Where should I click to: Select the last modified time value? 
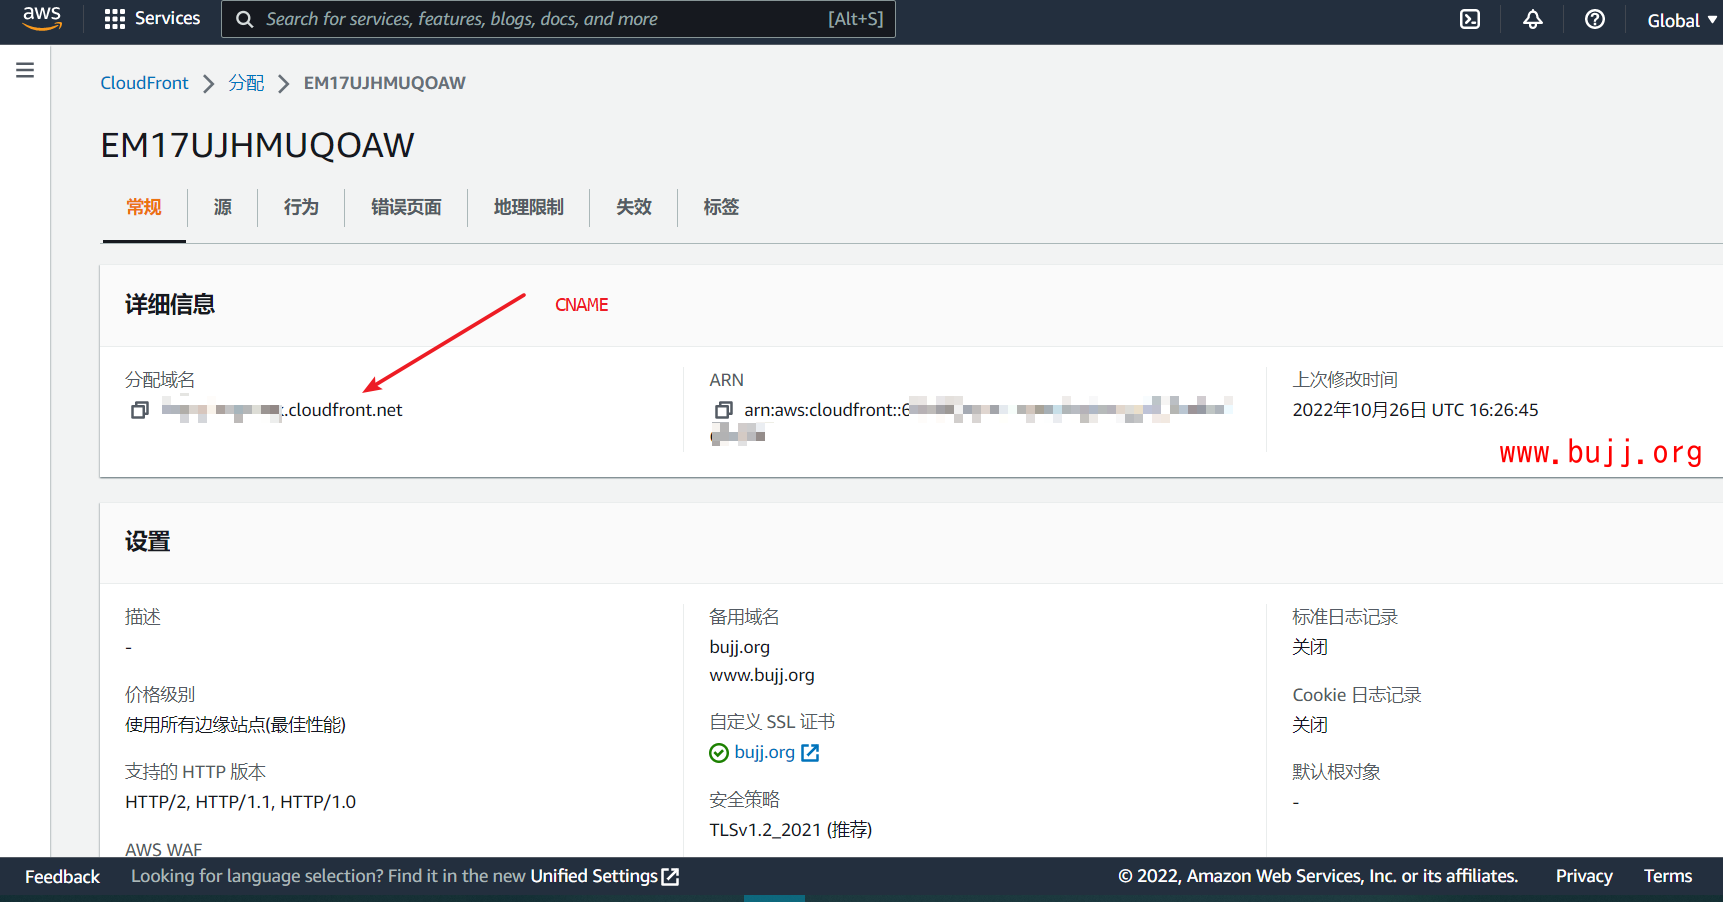(x=1415, y=410)
